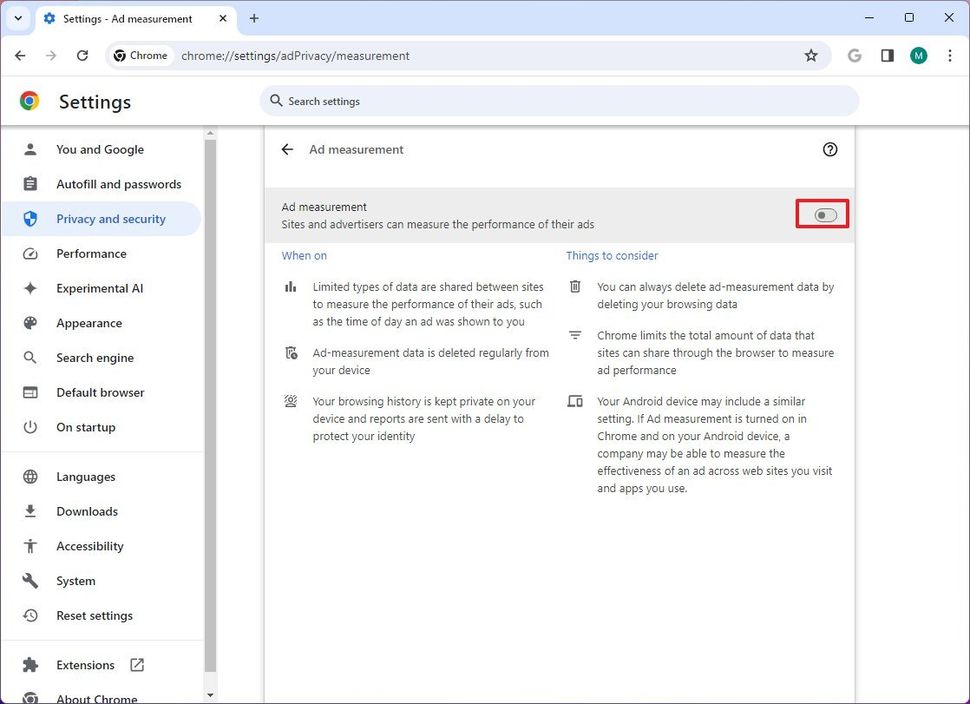Open the three-dot Chrome menu
This screenshot has height=704, width=970.
[x=950, y=56]
